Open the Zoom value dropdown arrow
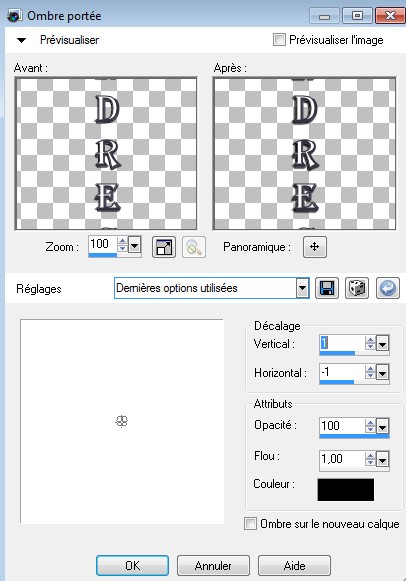 pos(134,245)
